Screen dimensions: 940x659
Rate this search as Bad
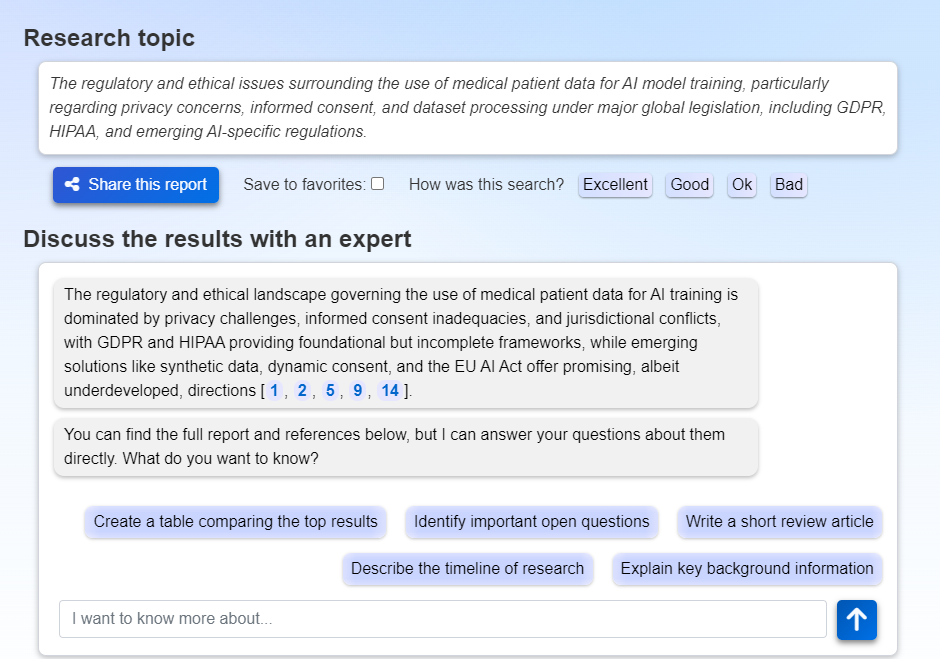(788, 185)
